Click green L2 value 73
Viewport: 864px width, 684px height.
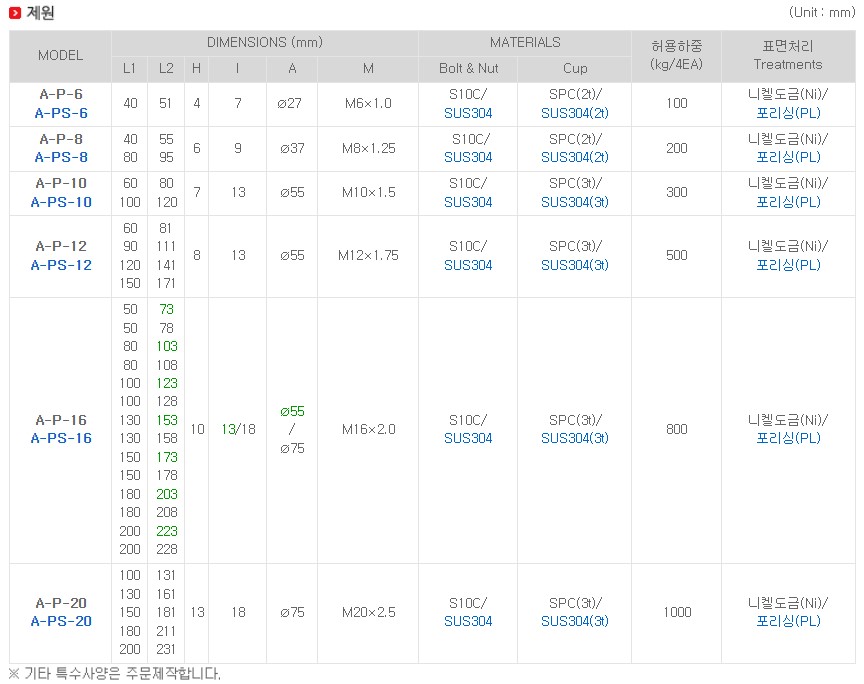166,309
